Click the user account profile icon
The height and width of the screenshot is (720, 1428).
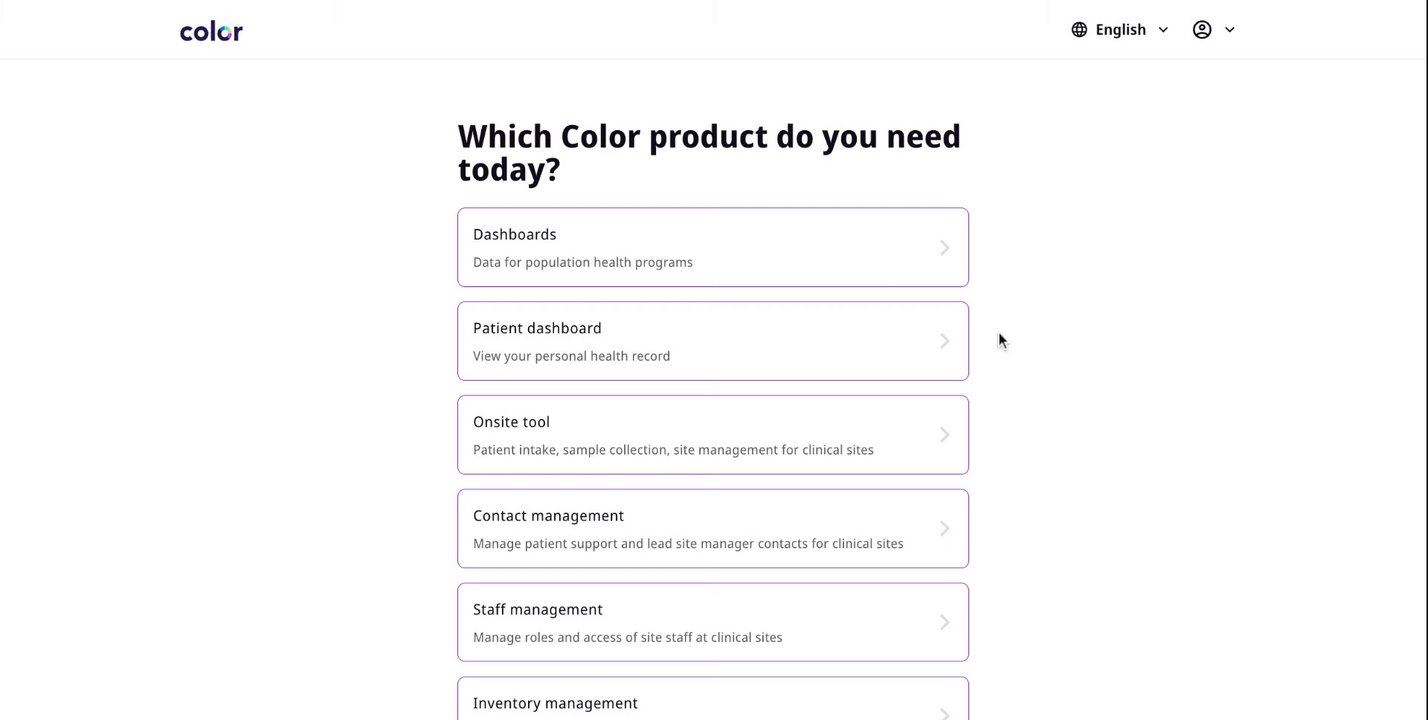click(x=1202, y=30)
